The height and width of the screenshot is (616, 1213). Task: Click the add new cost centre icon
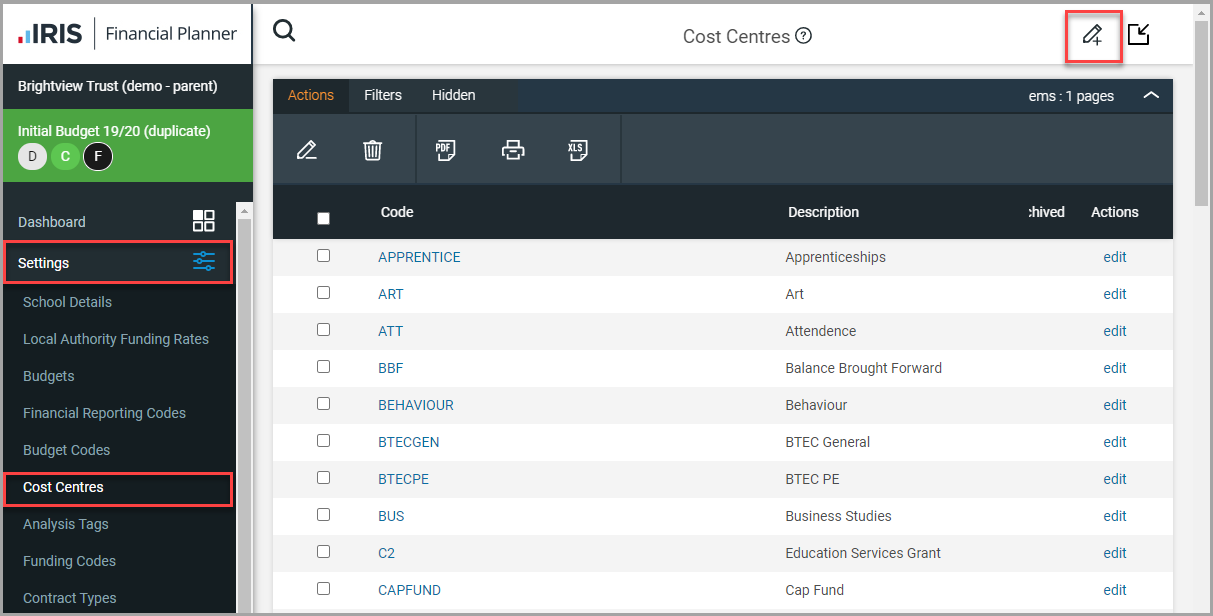(1092, 36)
